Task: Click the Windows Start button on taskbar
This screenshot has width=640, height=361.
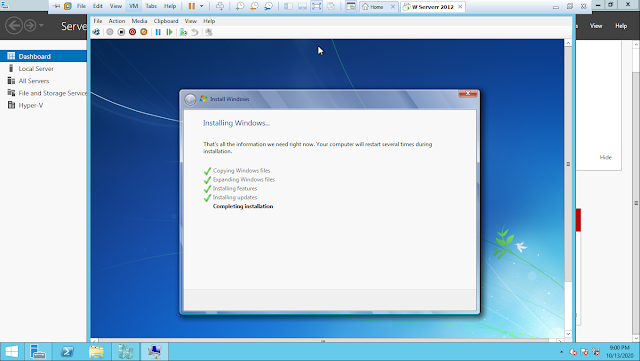Action: tap(11, 352)
